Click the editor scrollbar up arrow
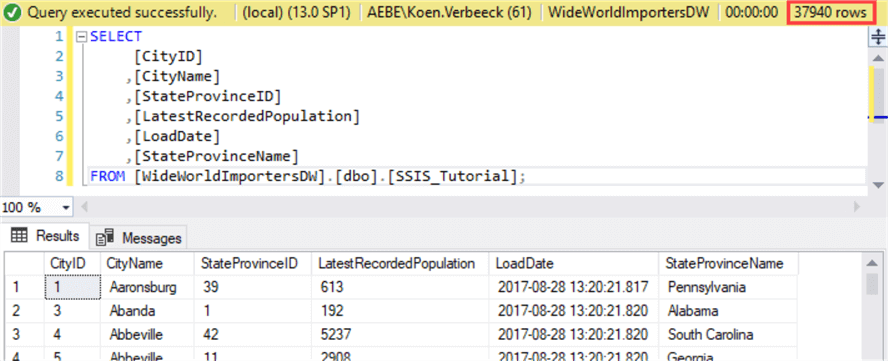 coord(877,58)
